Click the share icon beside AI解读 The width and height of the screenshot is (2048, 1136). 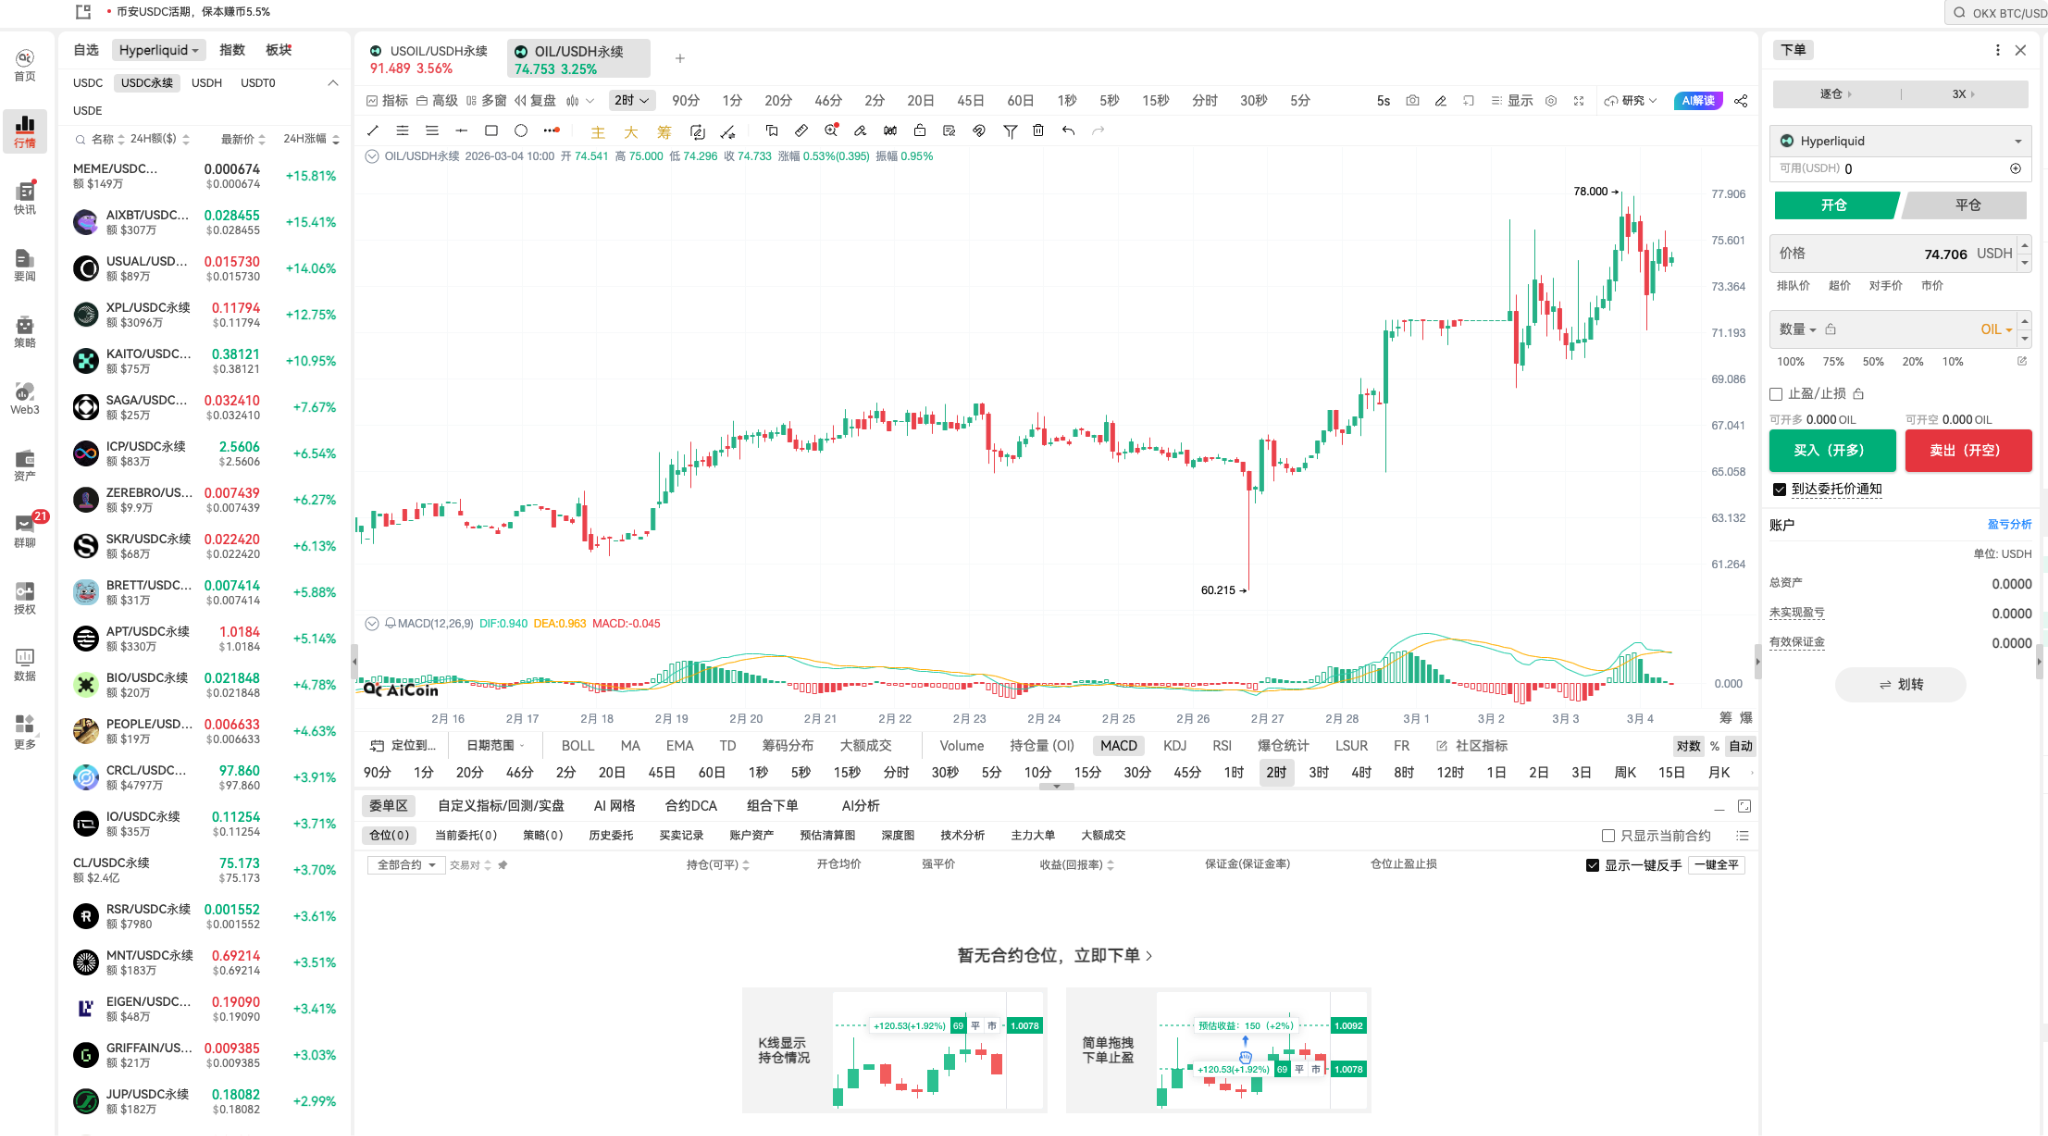tap(1741, 101)
